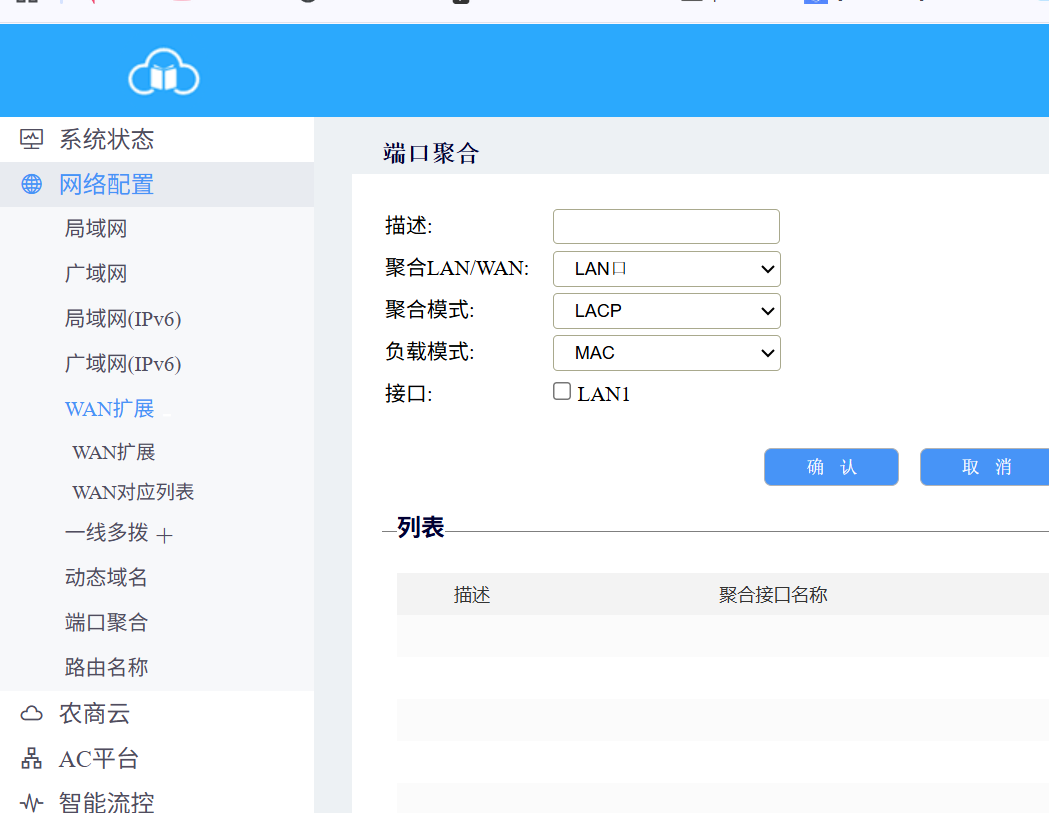Go to WAN对应列表 submenu item
The height and width of the screenshot is (813, 1049).
point(133,492)
